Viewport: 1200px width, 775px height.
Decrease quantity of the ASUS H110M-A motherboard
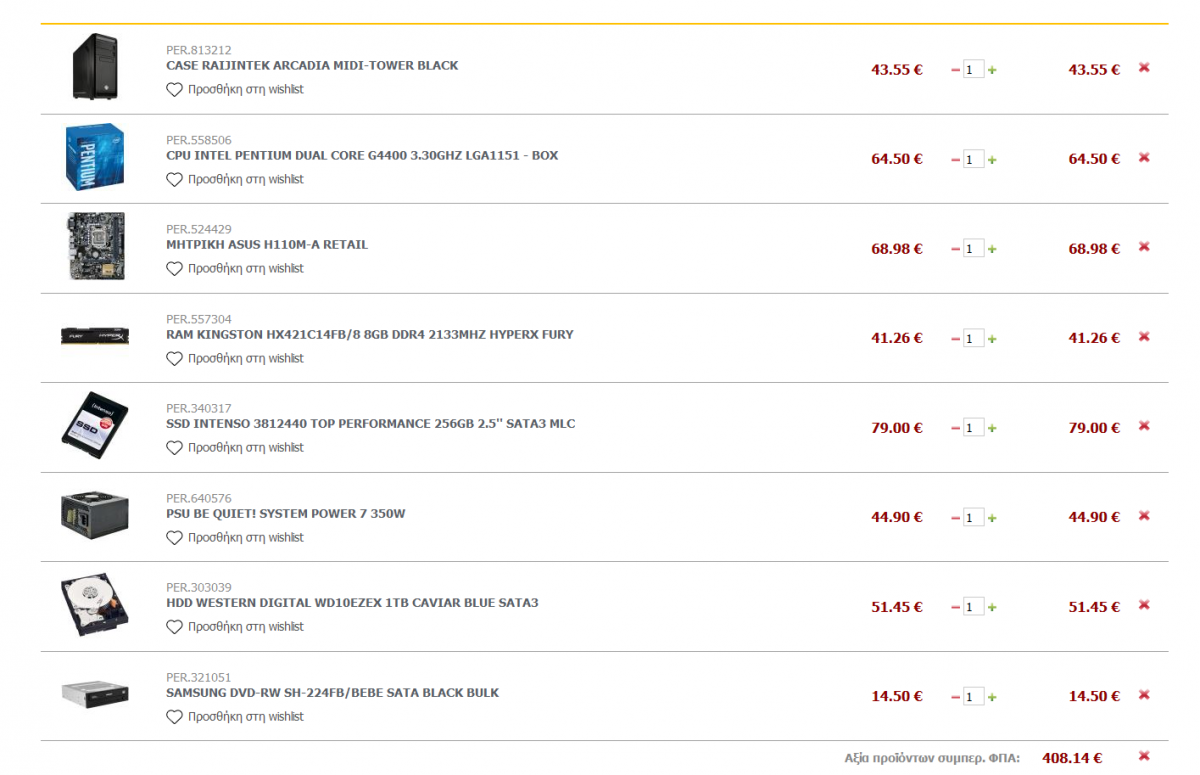pyautogui.click(x=955, y=249)
